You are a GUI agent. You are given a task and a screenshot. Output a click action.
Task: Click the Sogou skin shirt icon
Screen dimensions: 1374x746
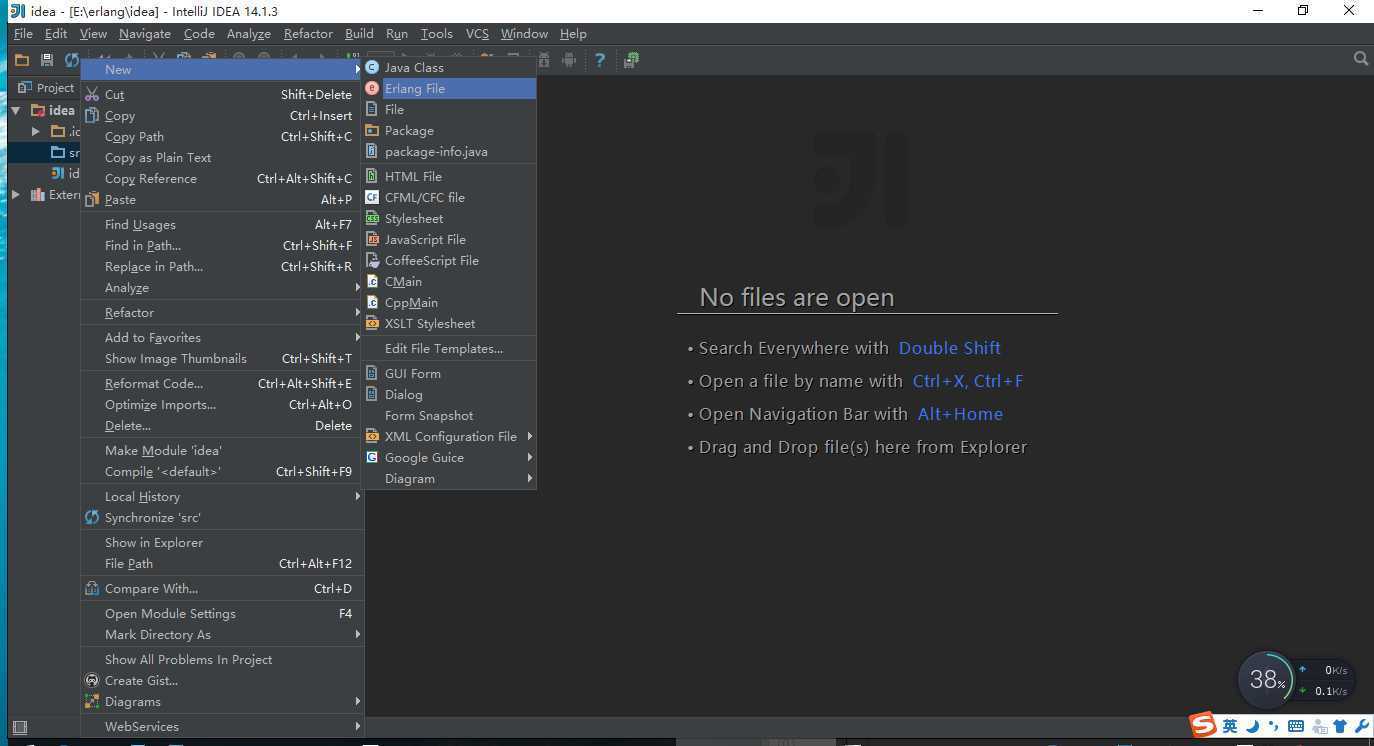click(1340, 726)
